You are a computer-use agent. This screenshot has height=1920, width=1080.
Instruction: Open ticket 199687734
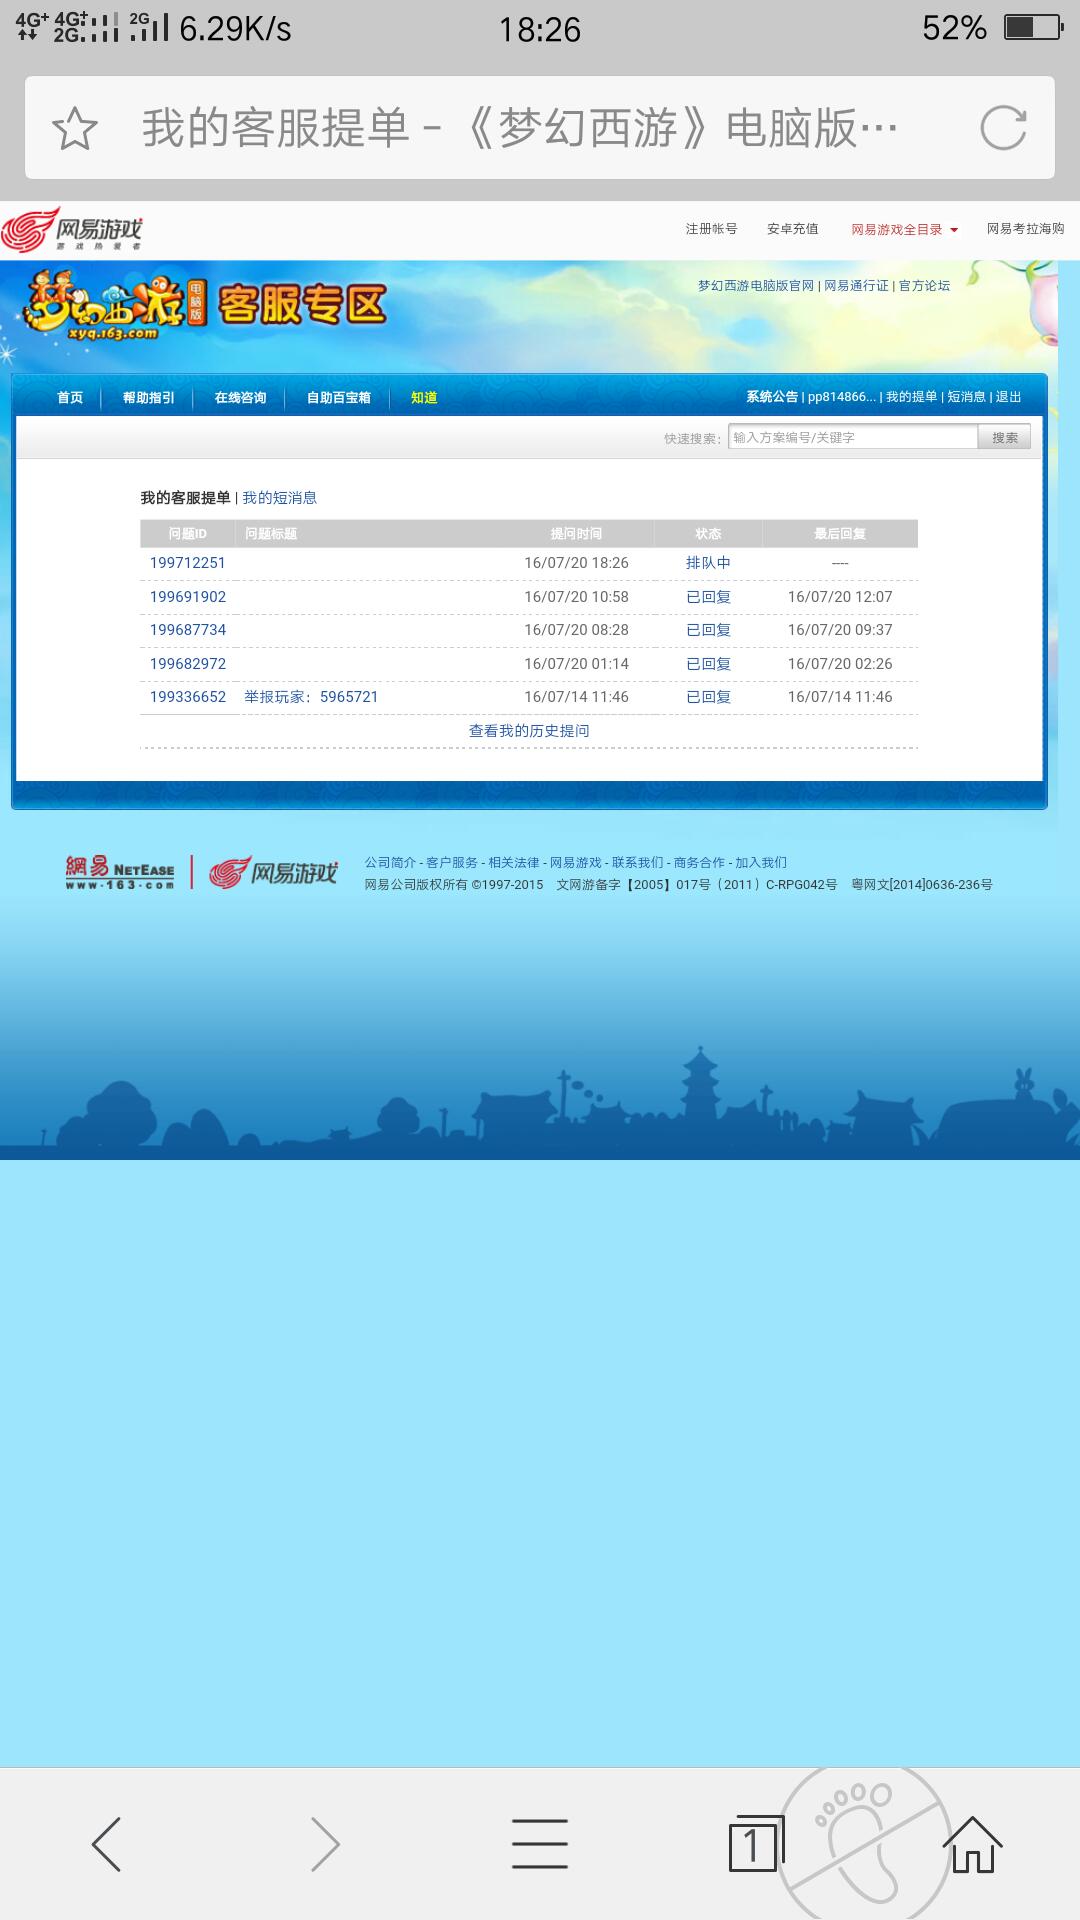[188, 630]
